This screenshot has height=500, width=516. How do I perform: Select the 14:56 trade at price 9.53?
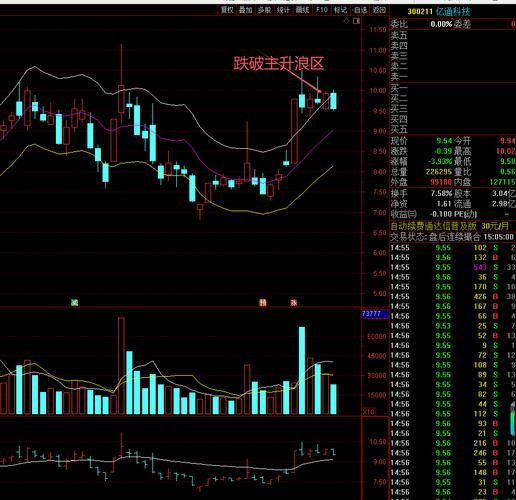point(453,326)
